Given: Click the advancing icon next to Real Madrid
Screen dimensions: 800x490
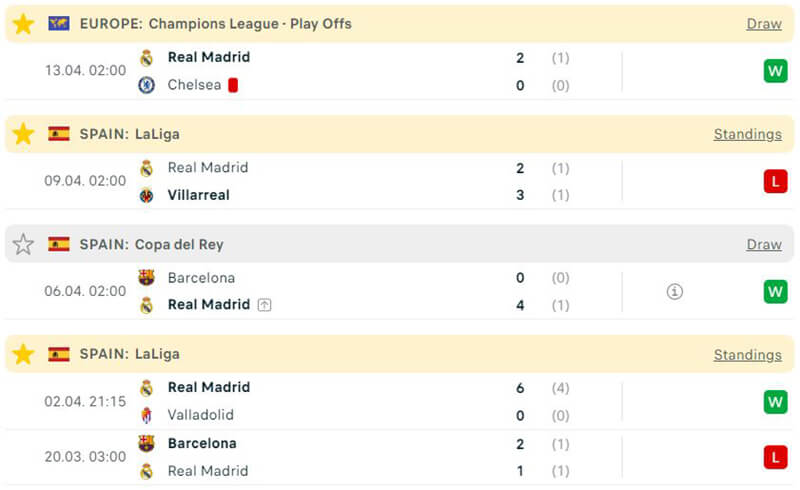Looking at the screenshot, I should (x=264, y=305).
